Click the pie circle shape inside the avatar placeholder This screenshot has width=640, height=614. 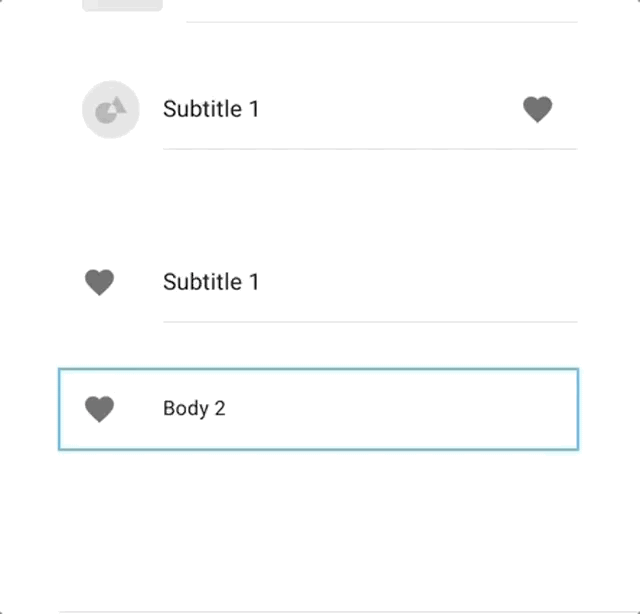pyautogui.click(x=106, y=113)
